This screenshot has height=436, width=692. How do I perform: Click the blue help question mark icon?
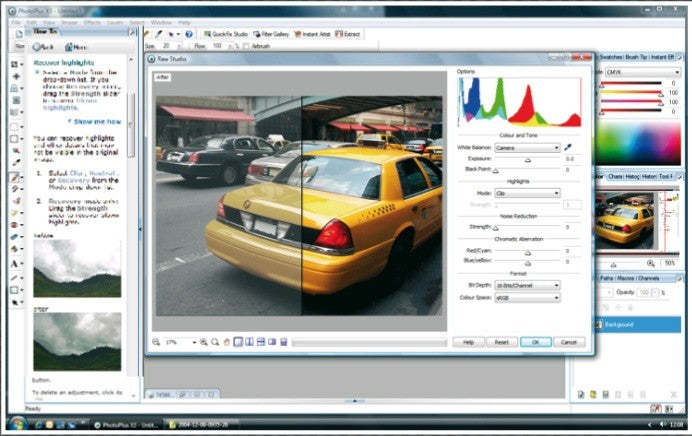coord(189,34)
